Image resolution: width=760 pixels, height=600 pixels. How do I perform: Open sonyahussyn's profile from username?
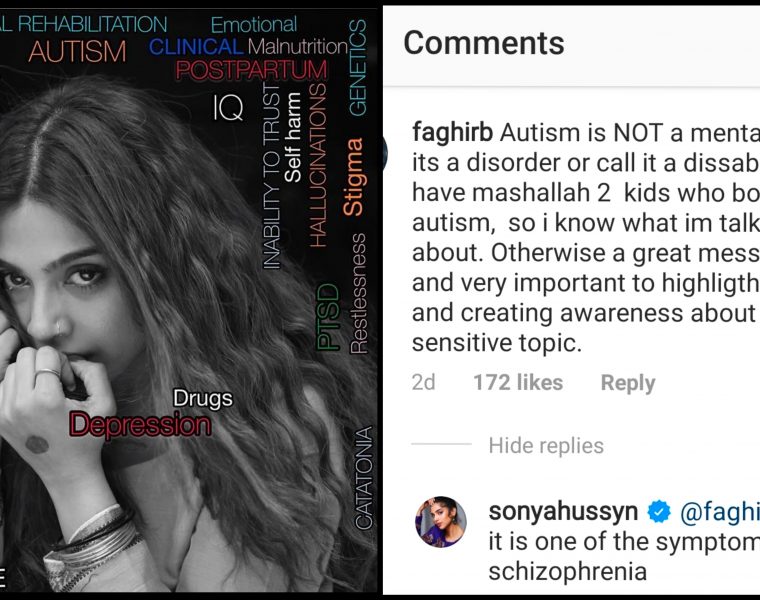pos(564,512)
